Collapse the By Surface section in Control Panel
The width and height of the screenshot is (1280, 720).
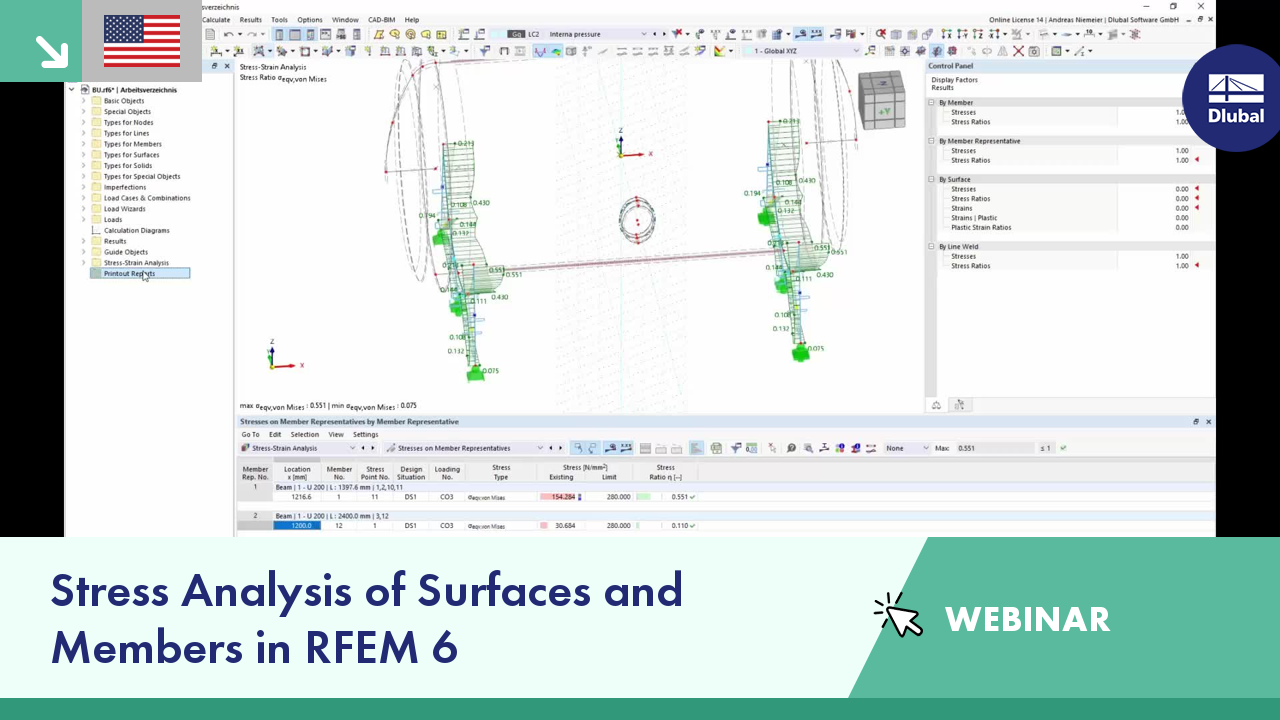[x=932, y=180]
